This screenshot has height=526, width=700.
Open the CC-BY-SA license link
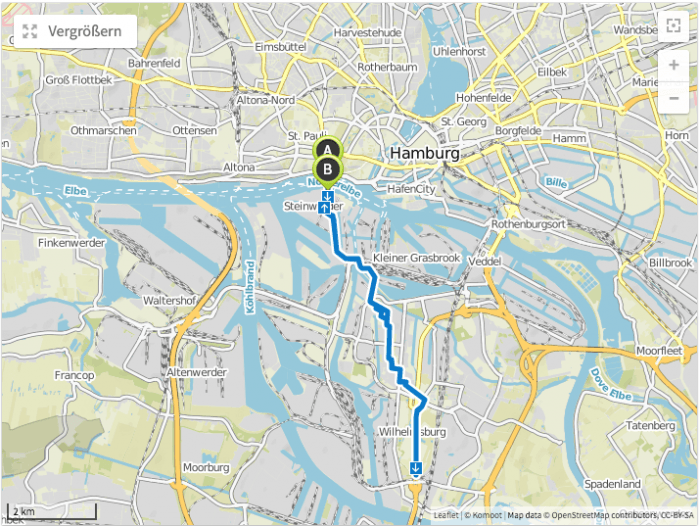coord(678,515)
